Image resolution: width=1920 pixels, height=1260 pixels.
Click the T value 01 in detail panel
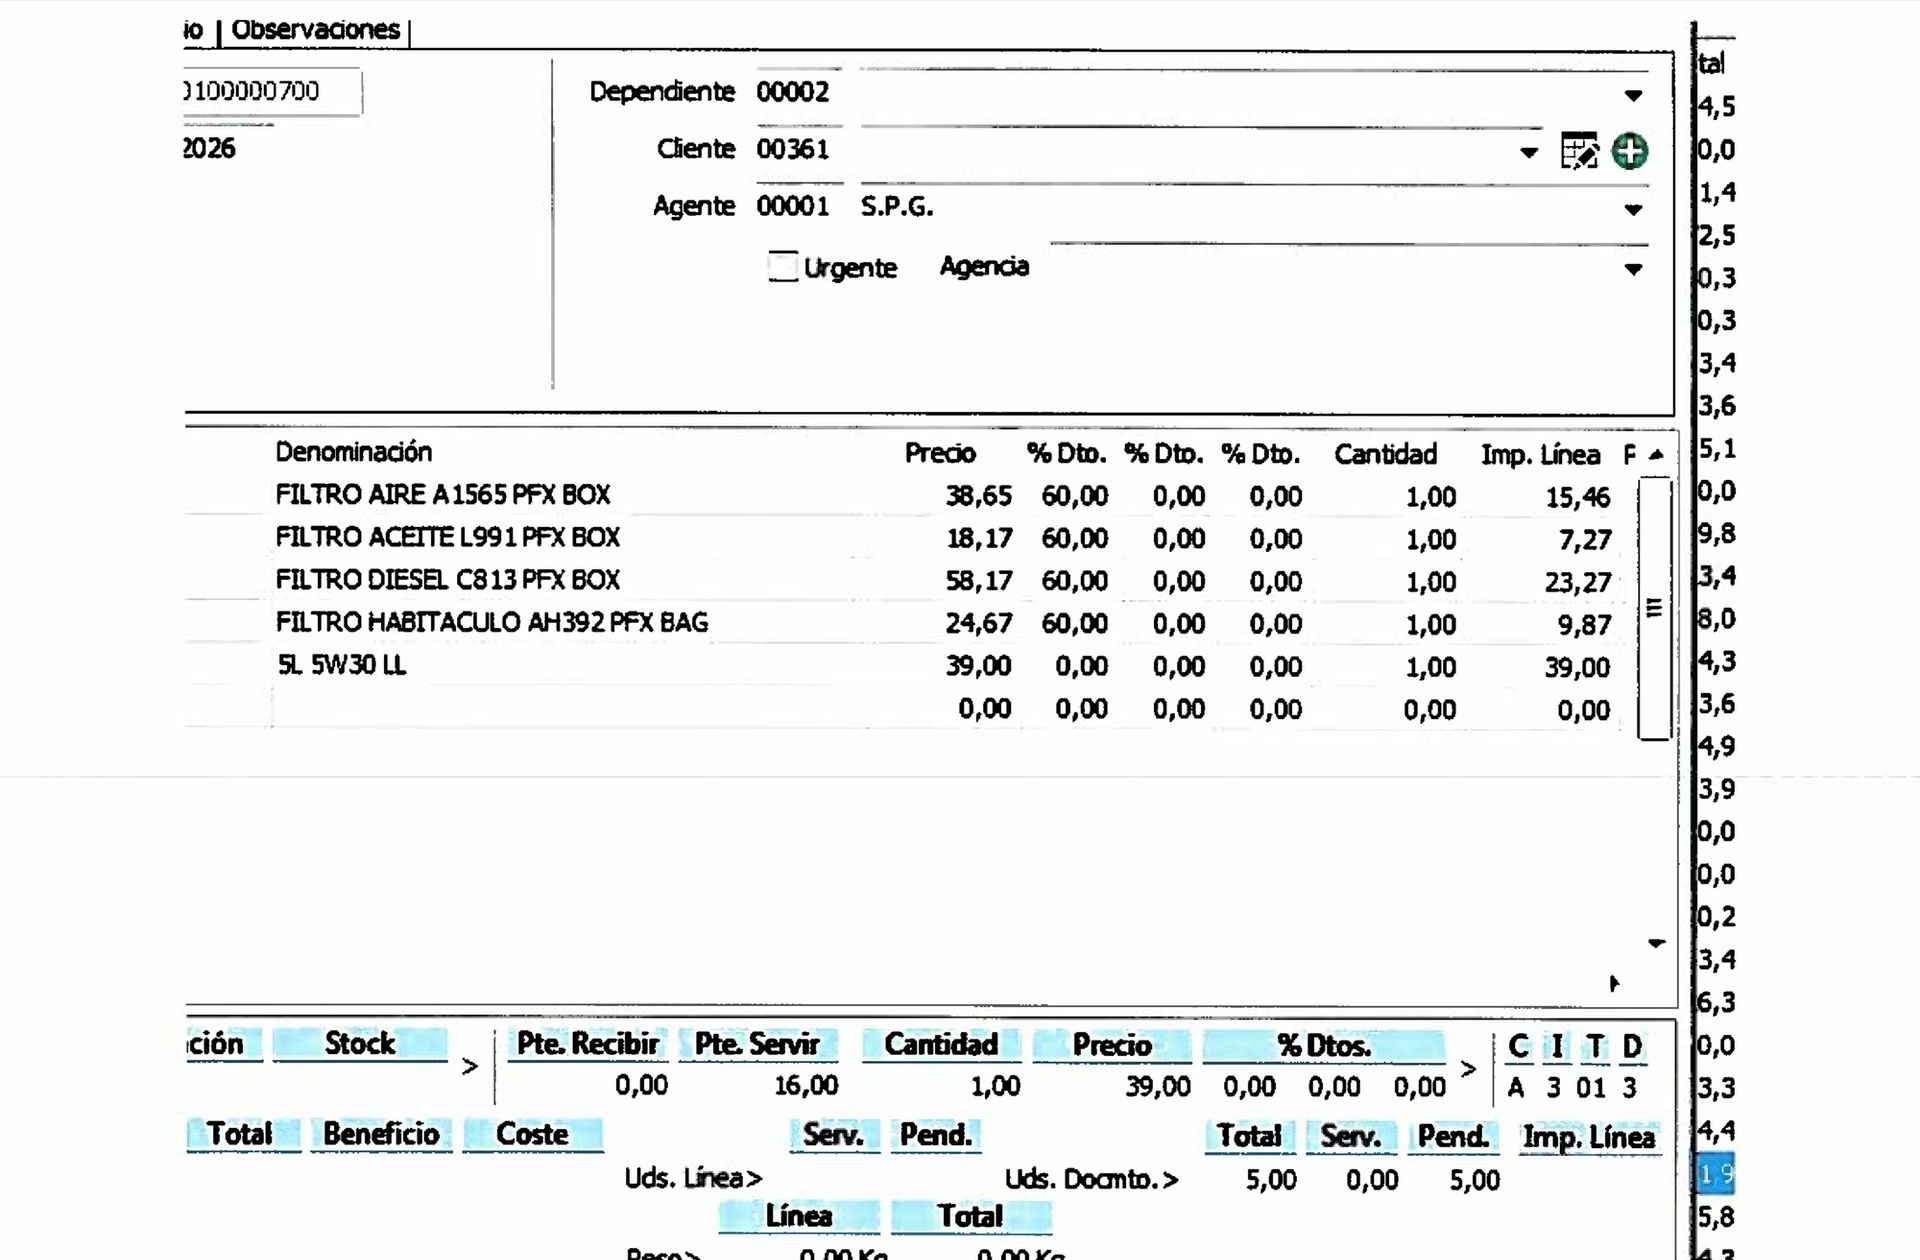1591,1088
